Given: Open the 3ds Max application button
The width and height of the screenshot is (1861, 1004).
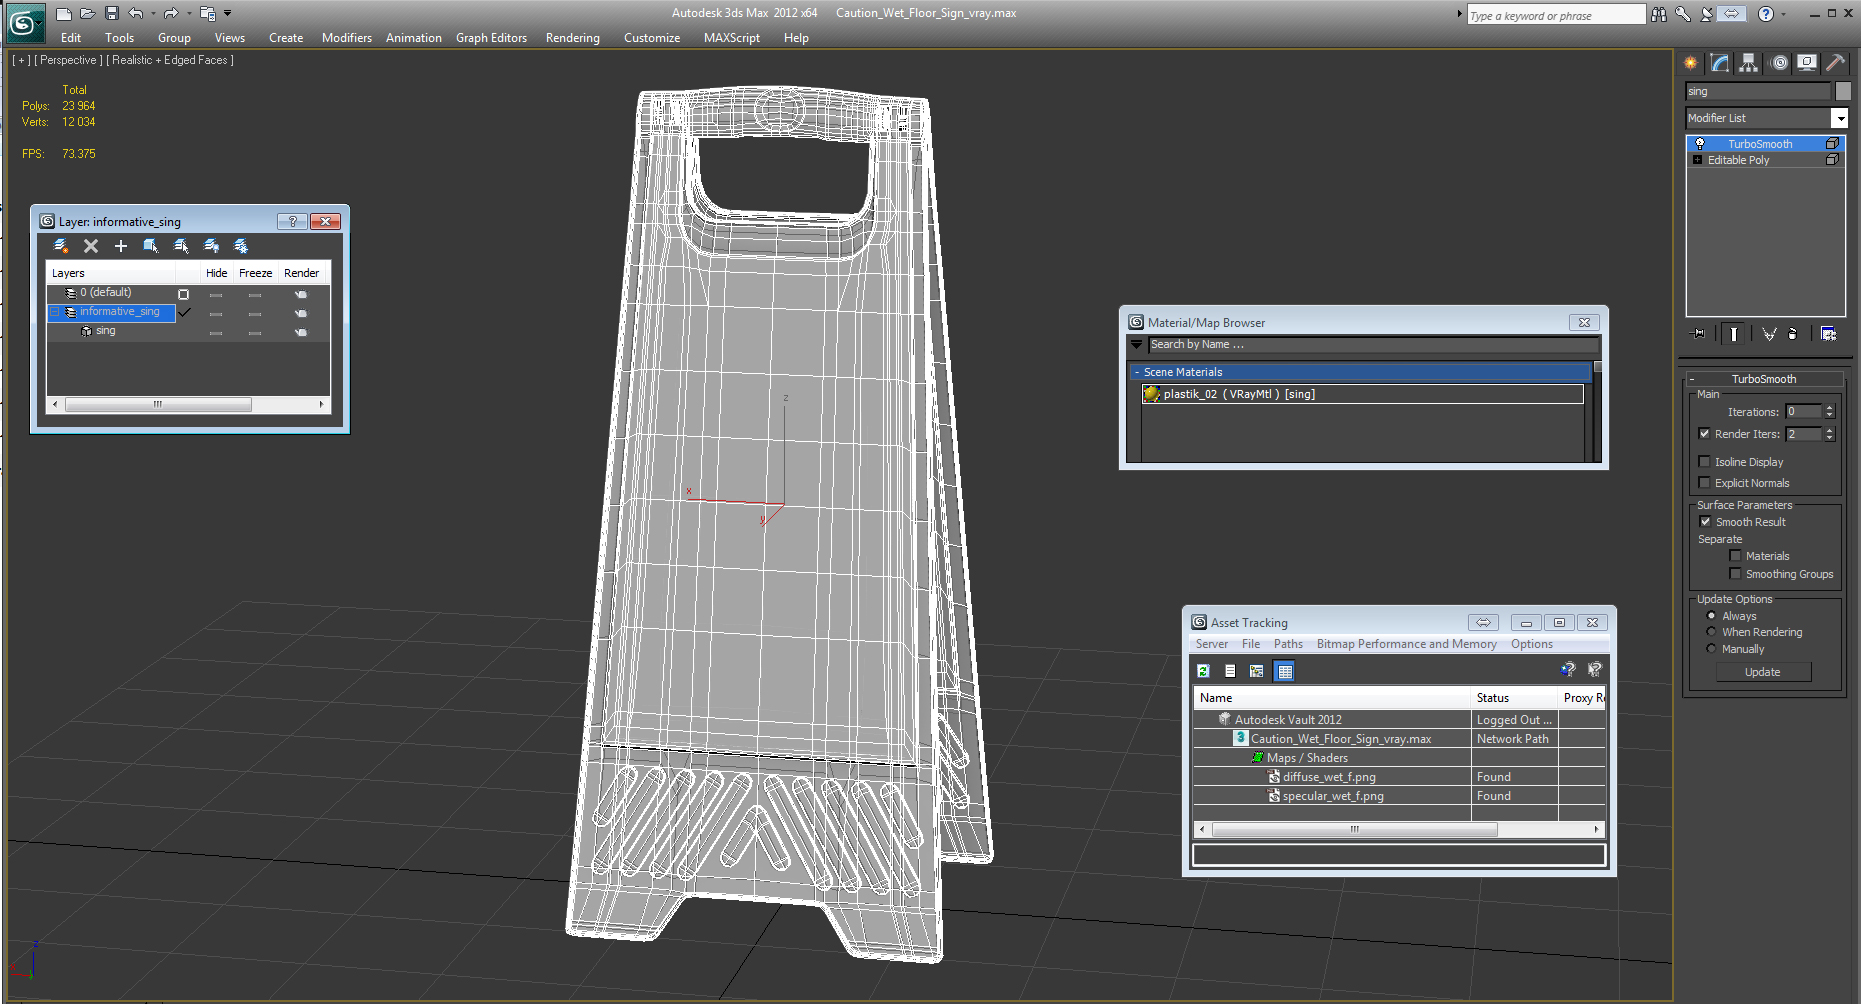Looking at the screenshot, I should (24, 23).
